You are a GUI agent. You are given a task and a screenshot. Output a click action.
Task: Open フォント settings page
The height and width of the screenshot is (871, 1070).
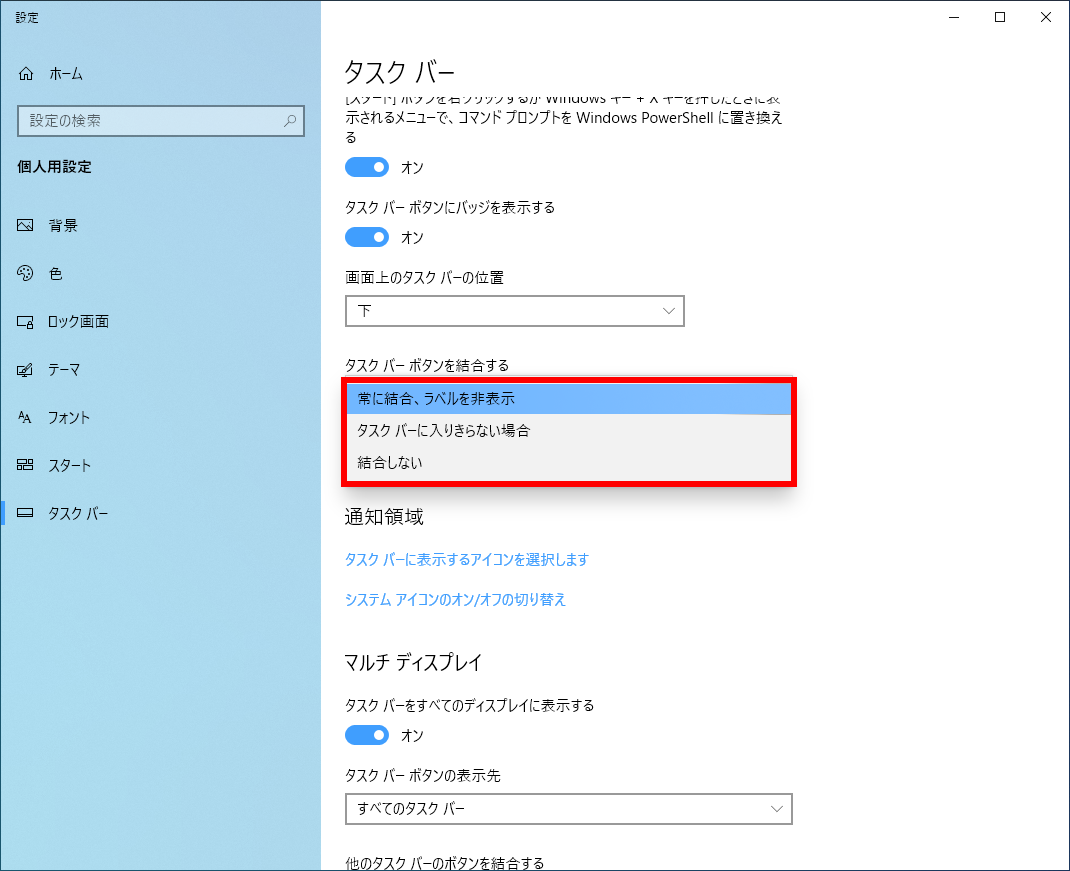click(x=160, y=417)
